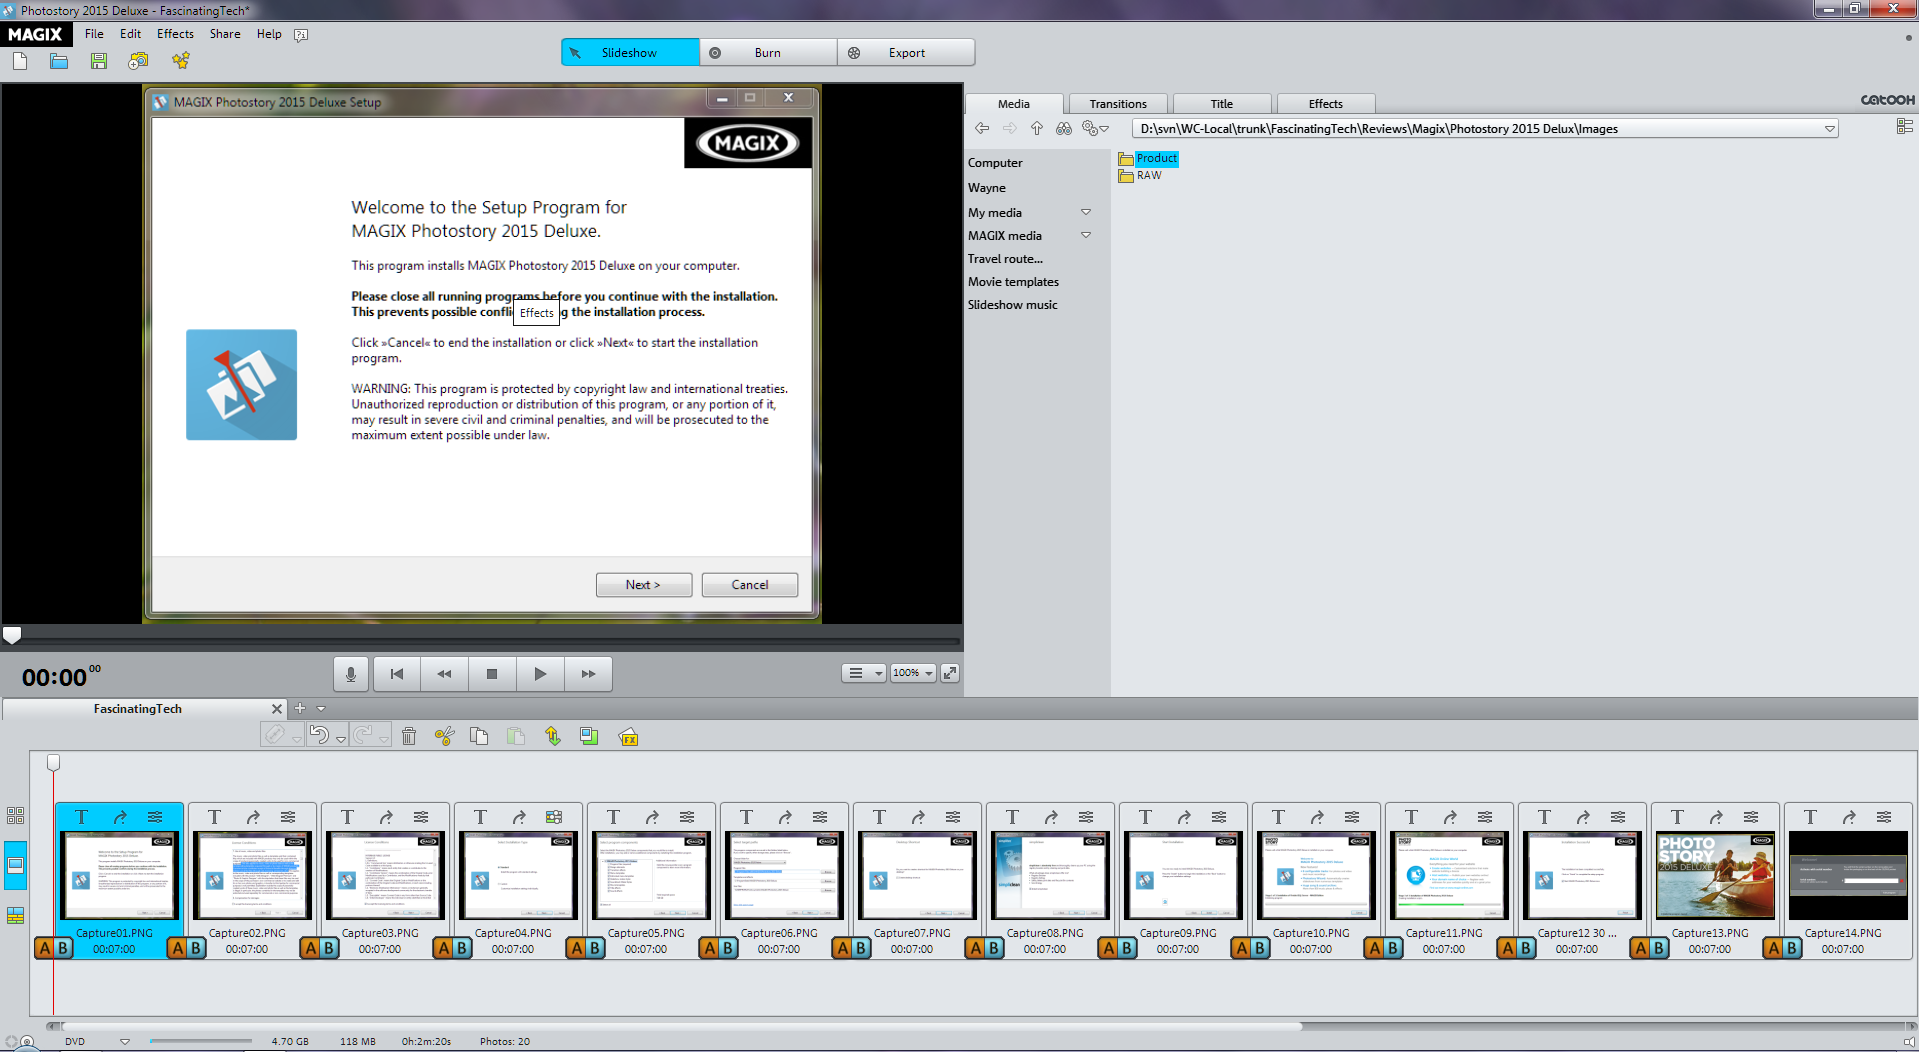Image resolution: width=1919 pixels, height=1052 pixels.
Task: Navigate back in the media browser
Action: tap(982, 128)
